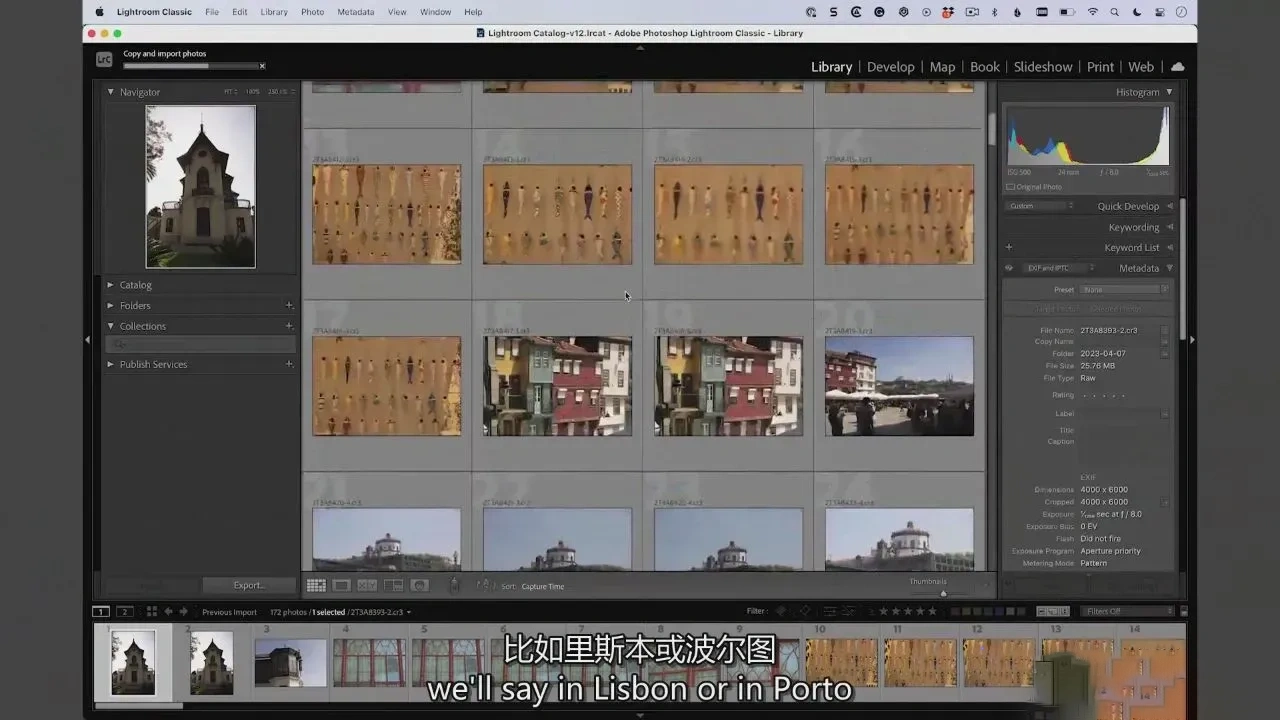
Task: Open the Photo menu
Action: [312, 12]
